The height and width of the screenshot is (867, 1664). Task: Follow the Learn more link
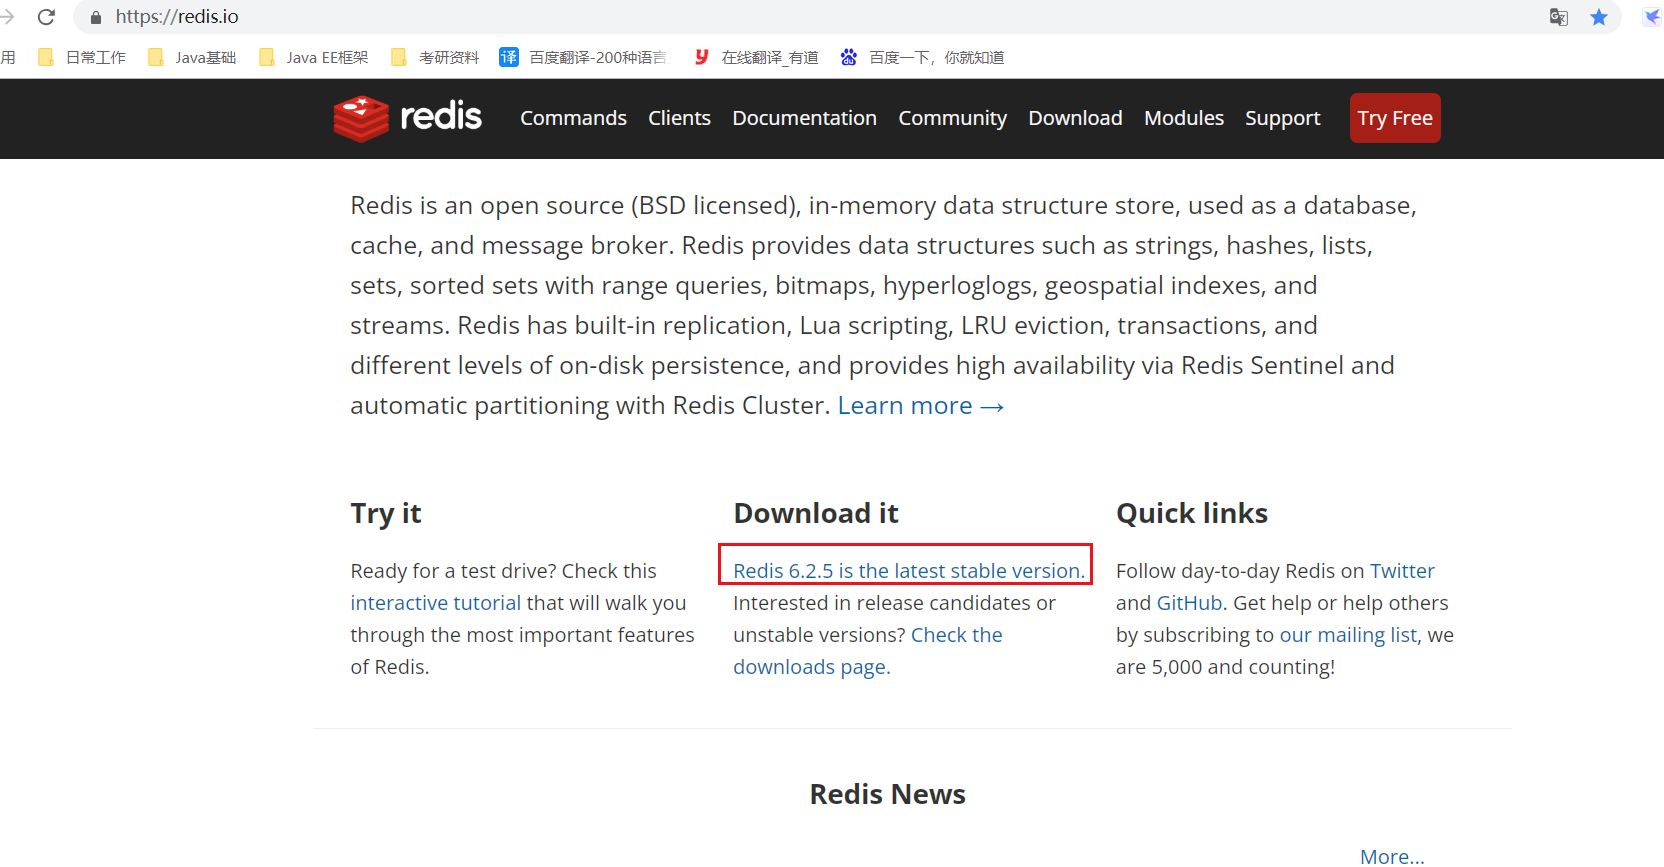coord(921,405)
